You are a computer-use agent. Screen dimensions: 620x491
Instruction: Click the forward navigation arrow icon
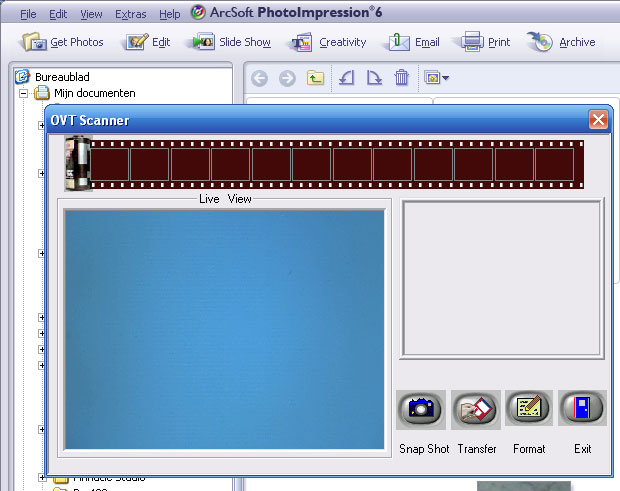287,78
